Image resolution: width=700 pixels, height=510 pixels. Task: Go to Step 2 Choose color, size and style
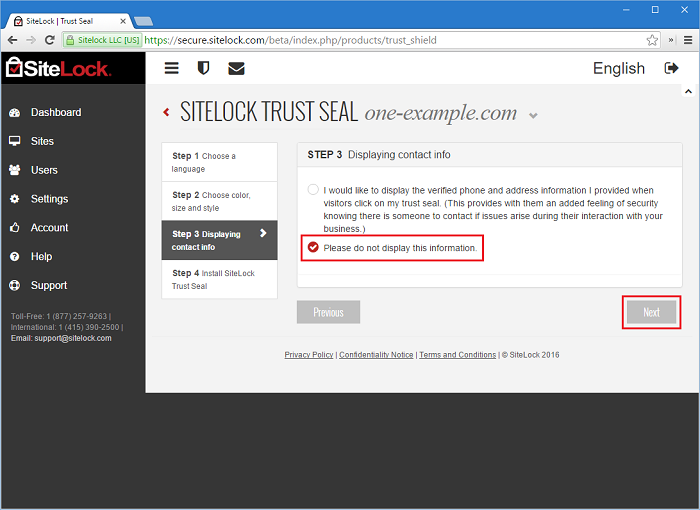pyautogui.click(x=219, y=201)
